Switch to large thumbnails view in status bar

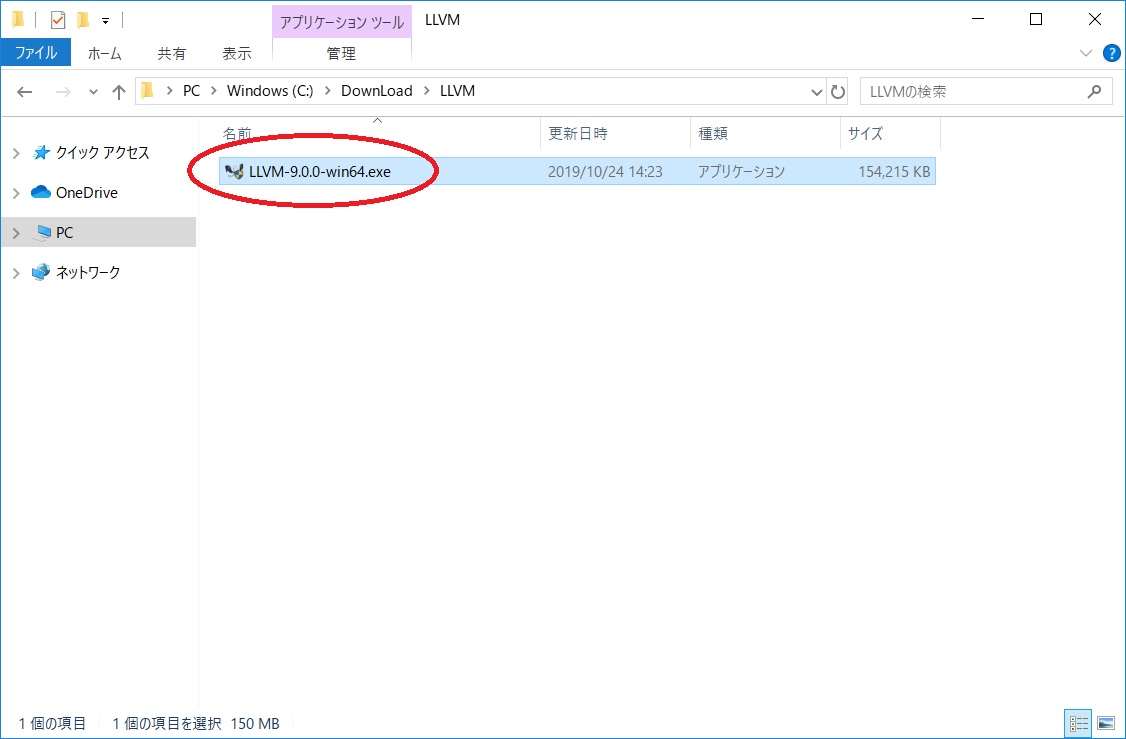pyautogui.click(x=1104, y=723)
